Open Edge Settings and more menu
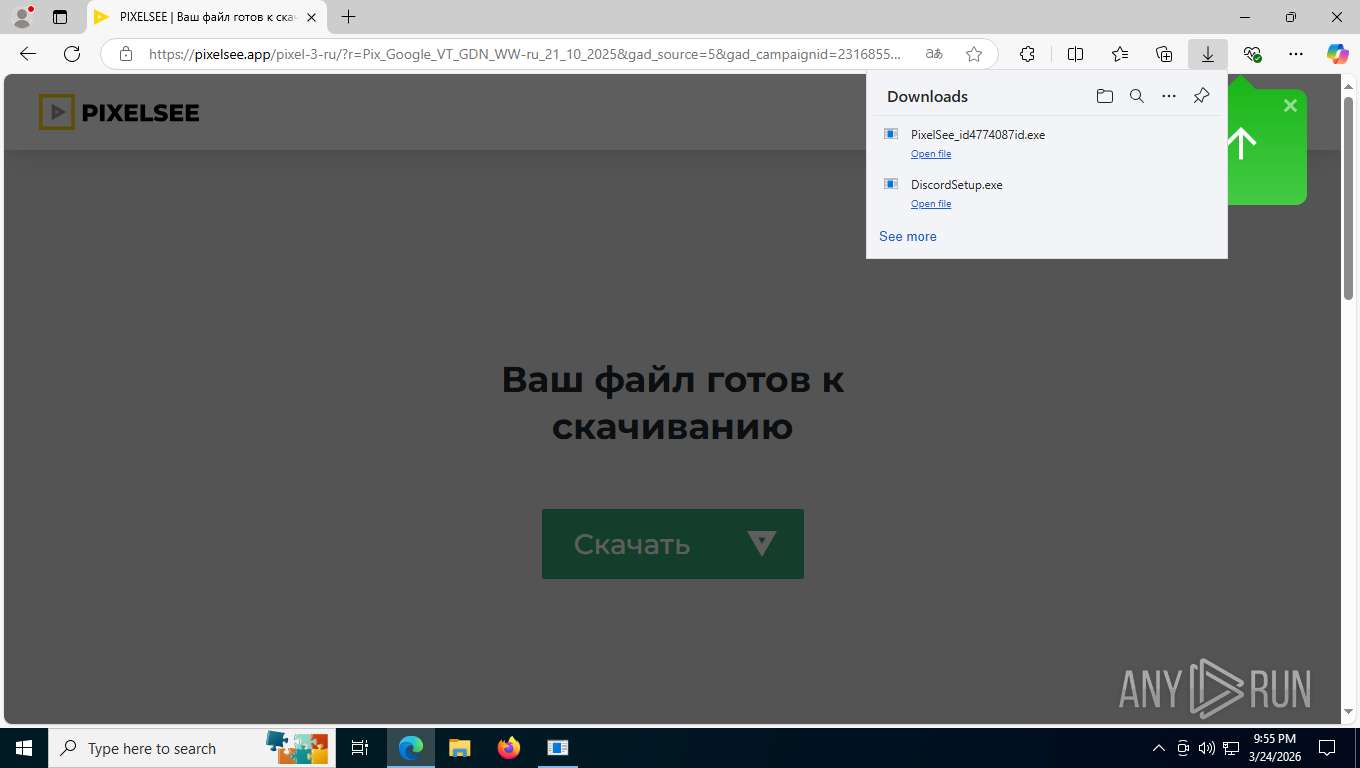Image resolution: width=1360 pixels, height=768 pixels. pyautogui.click(x=1296, y=54)
